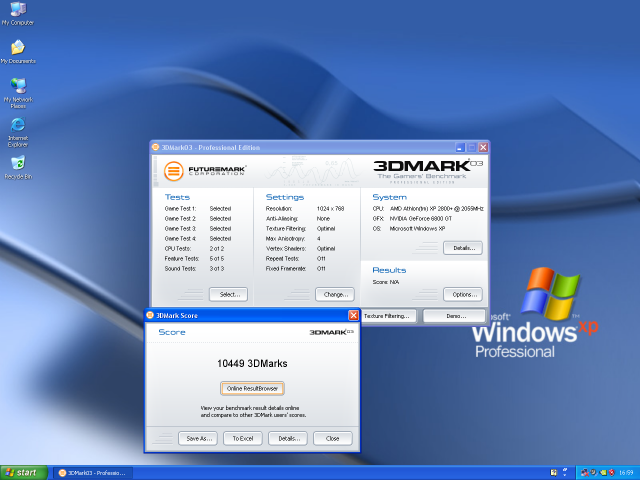
Task: Click the Texture Filtering... button
Action: click(x=388, y=316)
